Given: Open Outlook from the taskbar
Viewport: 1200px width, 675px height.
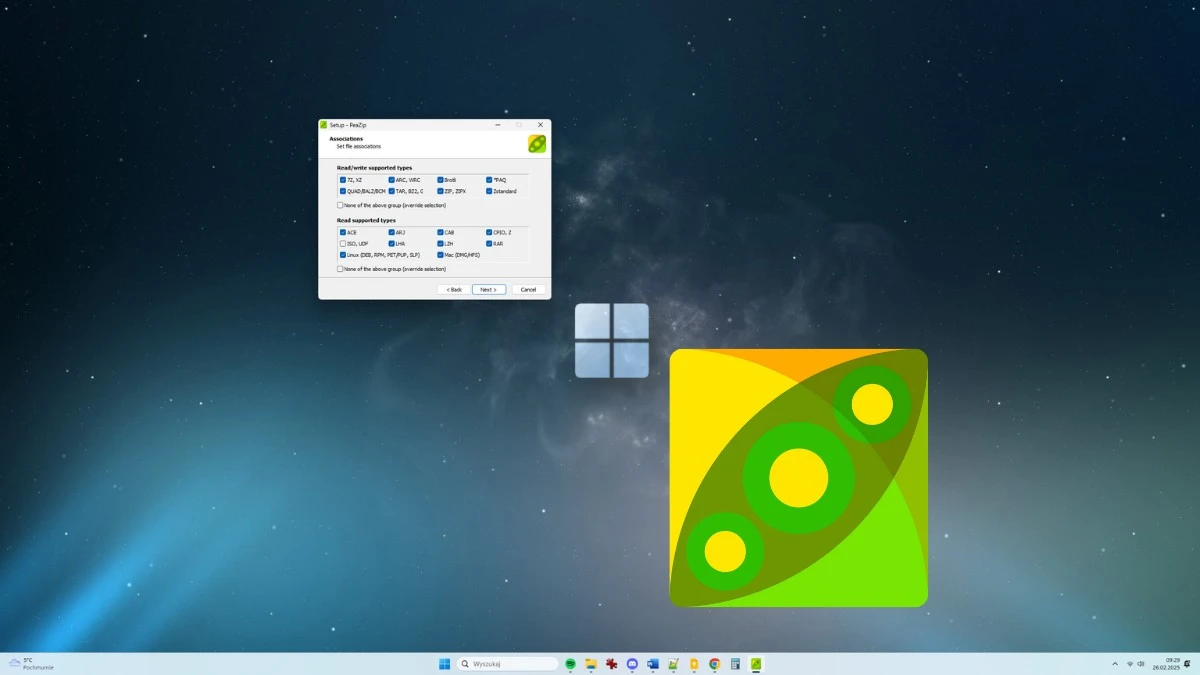Looking at the screenshot, I should coord(653,663).
